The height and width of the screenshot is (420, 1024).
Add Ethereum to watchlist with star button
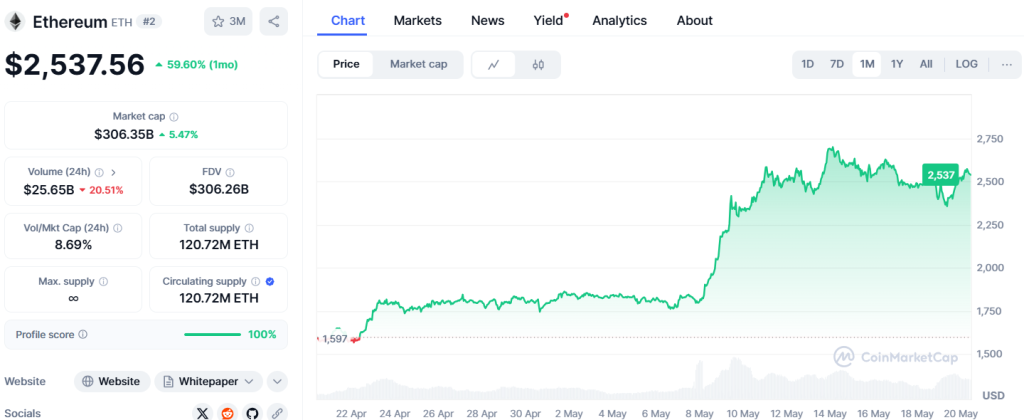click(228, 22)
